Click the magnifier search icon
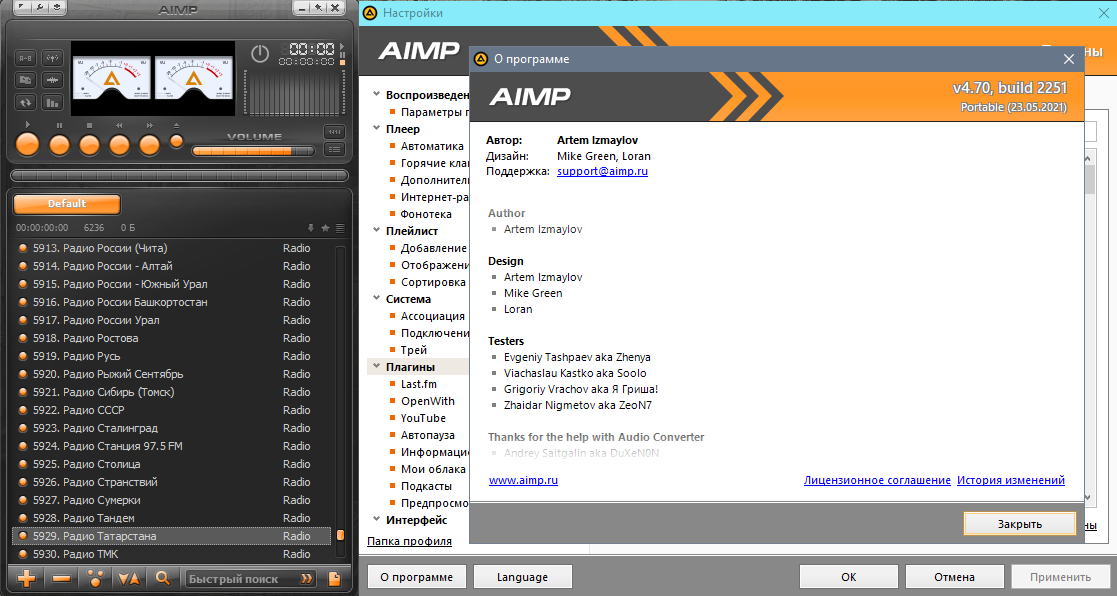Viewport: 1117px width, 596px height. (x=162, y=578)
